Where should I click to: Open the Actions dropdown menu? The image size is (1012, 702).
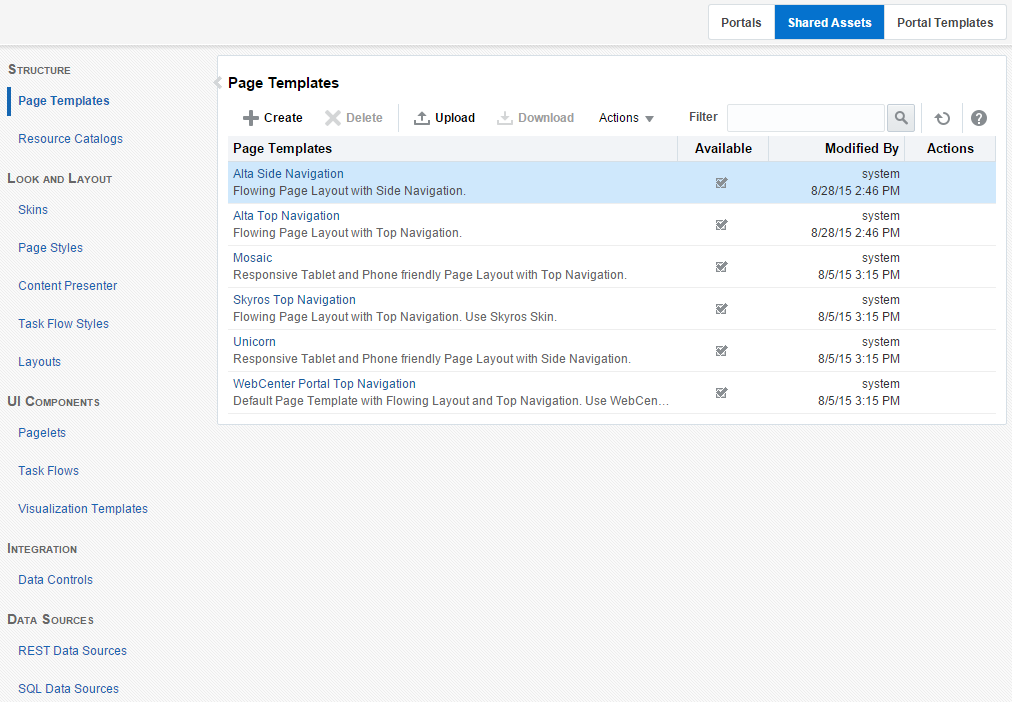click(626, 118)
